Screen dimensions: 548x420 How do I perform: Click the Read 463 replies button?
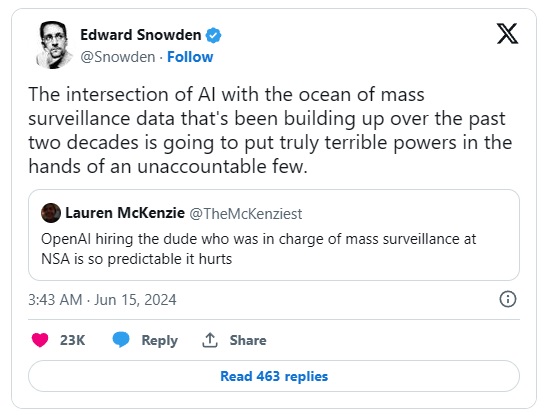point(274,376)
